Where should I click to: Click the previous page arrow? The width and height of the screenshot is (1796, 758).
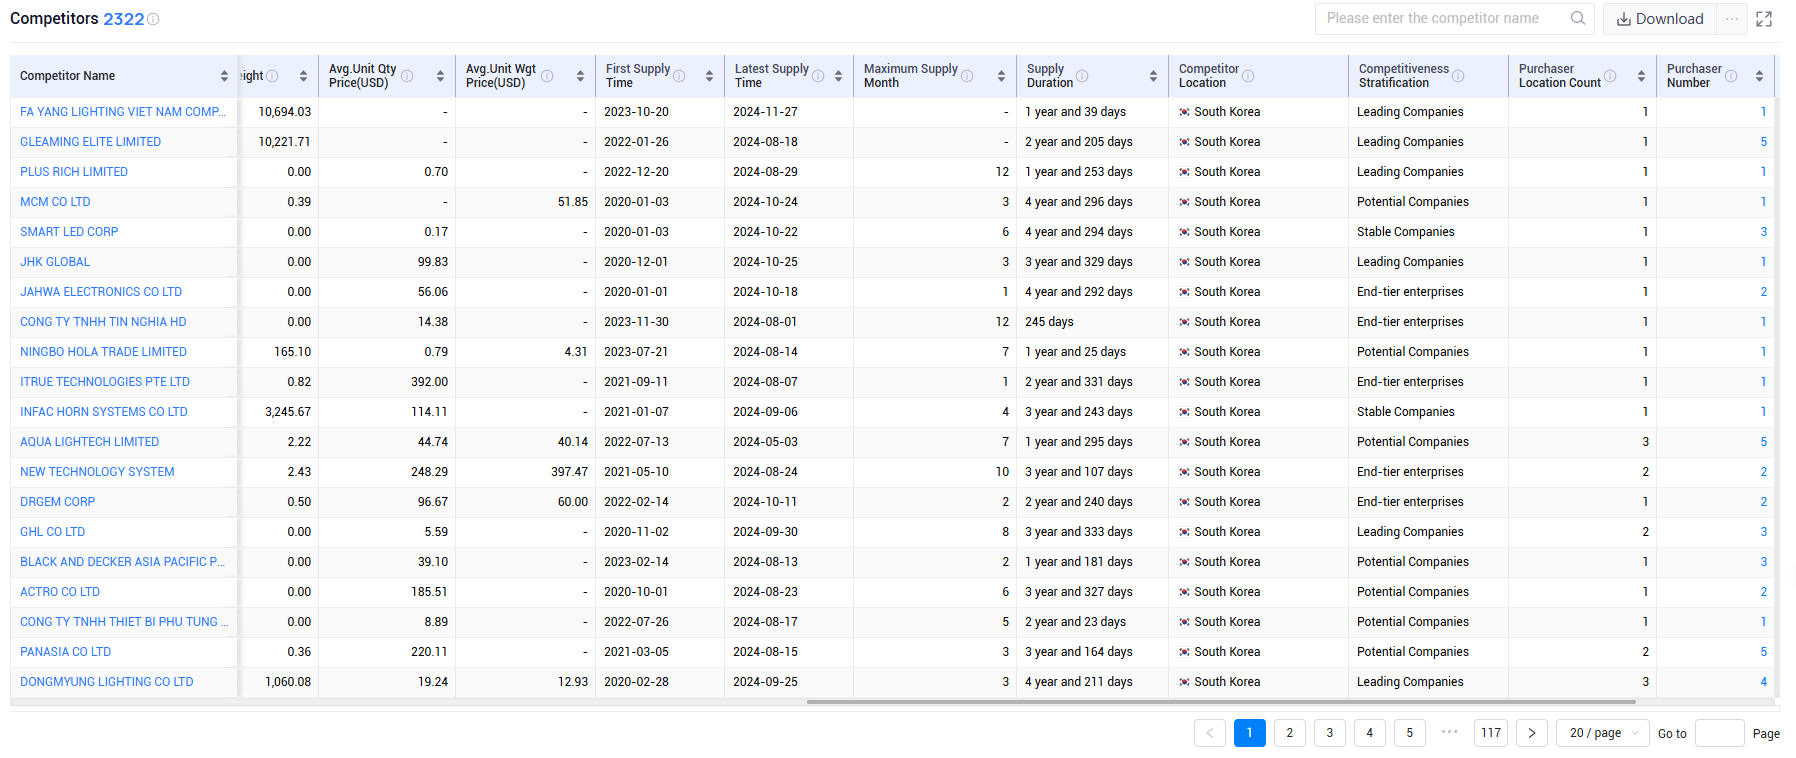(x=1210, y=733)
